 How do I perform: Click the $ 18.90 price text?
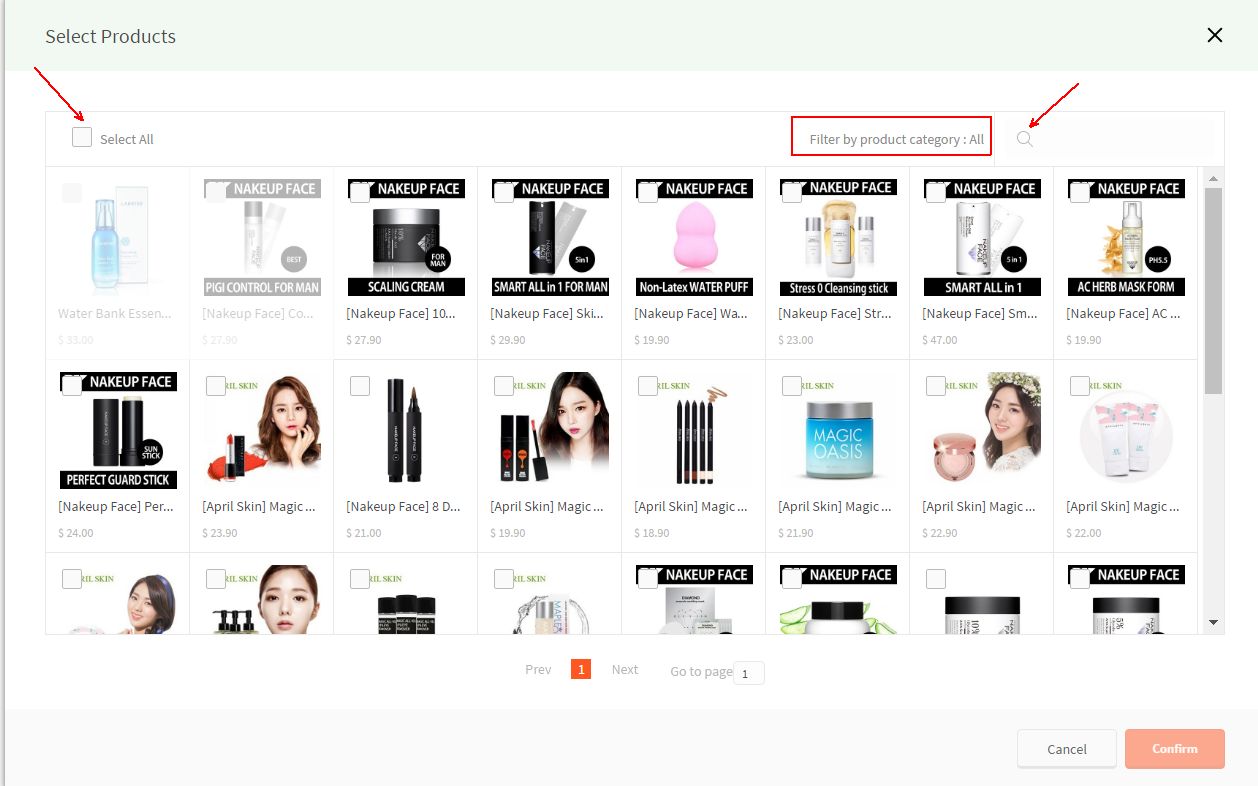point(652,533)
